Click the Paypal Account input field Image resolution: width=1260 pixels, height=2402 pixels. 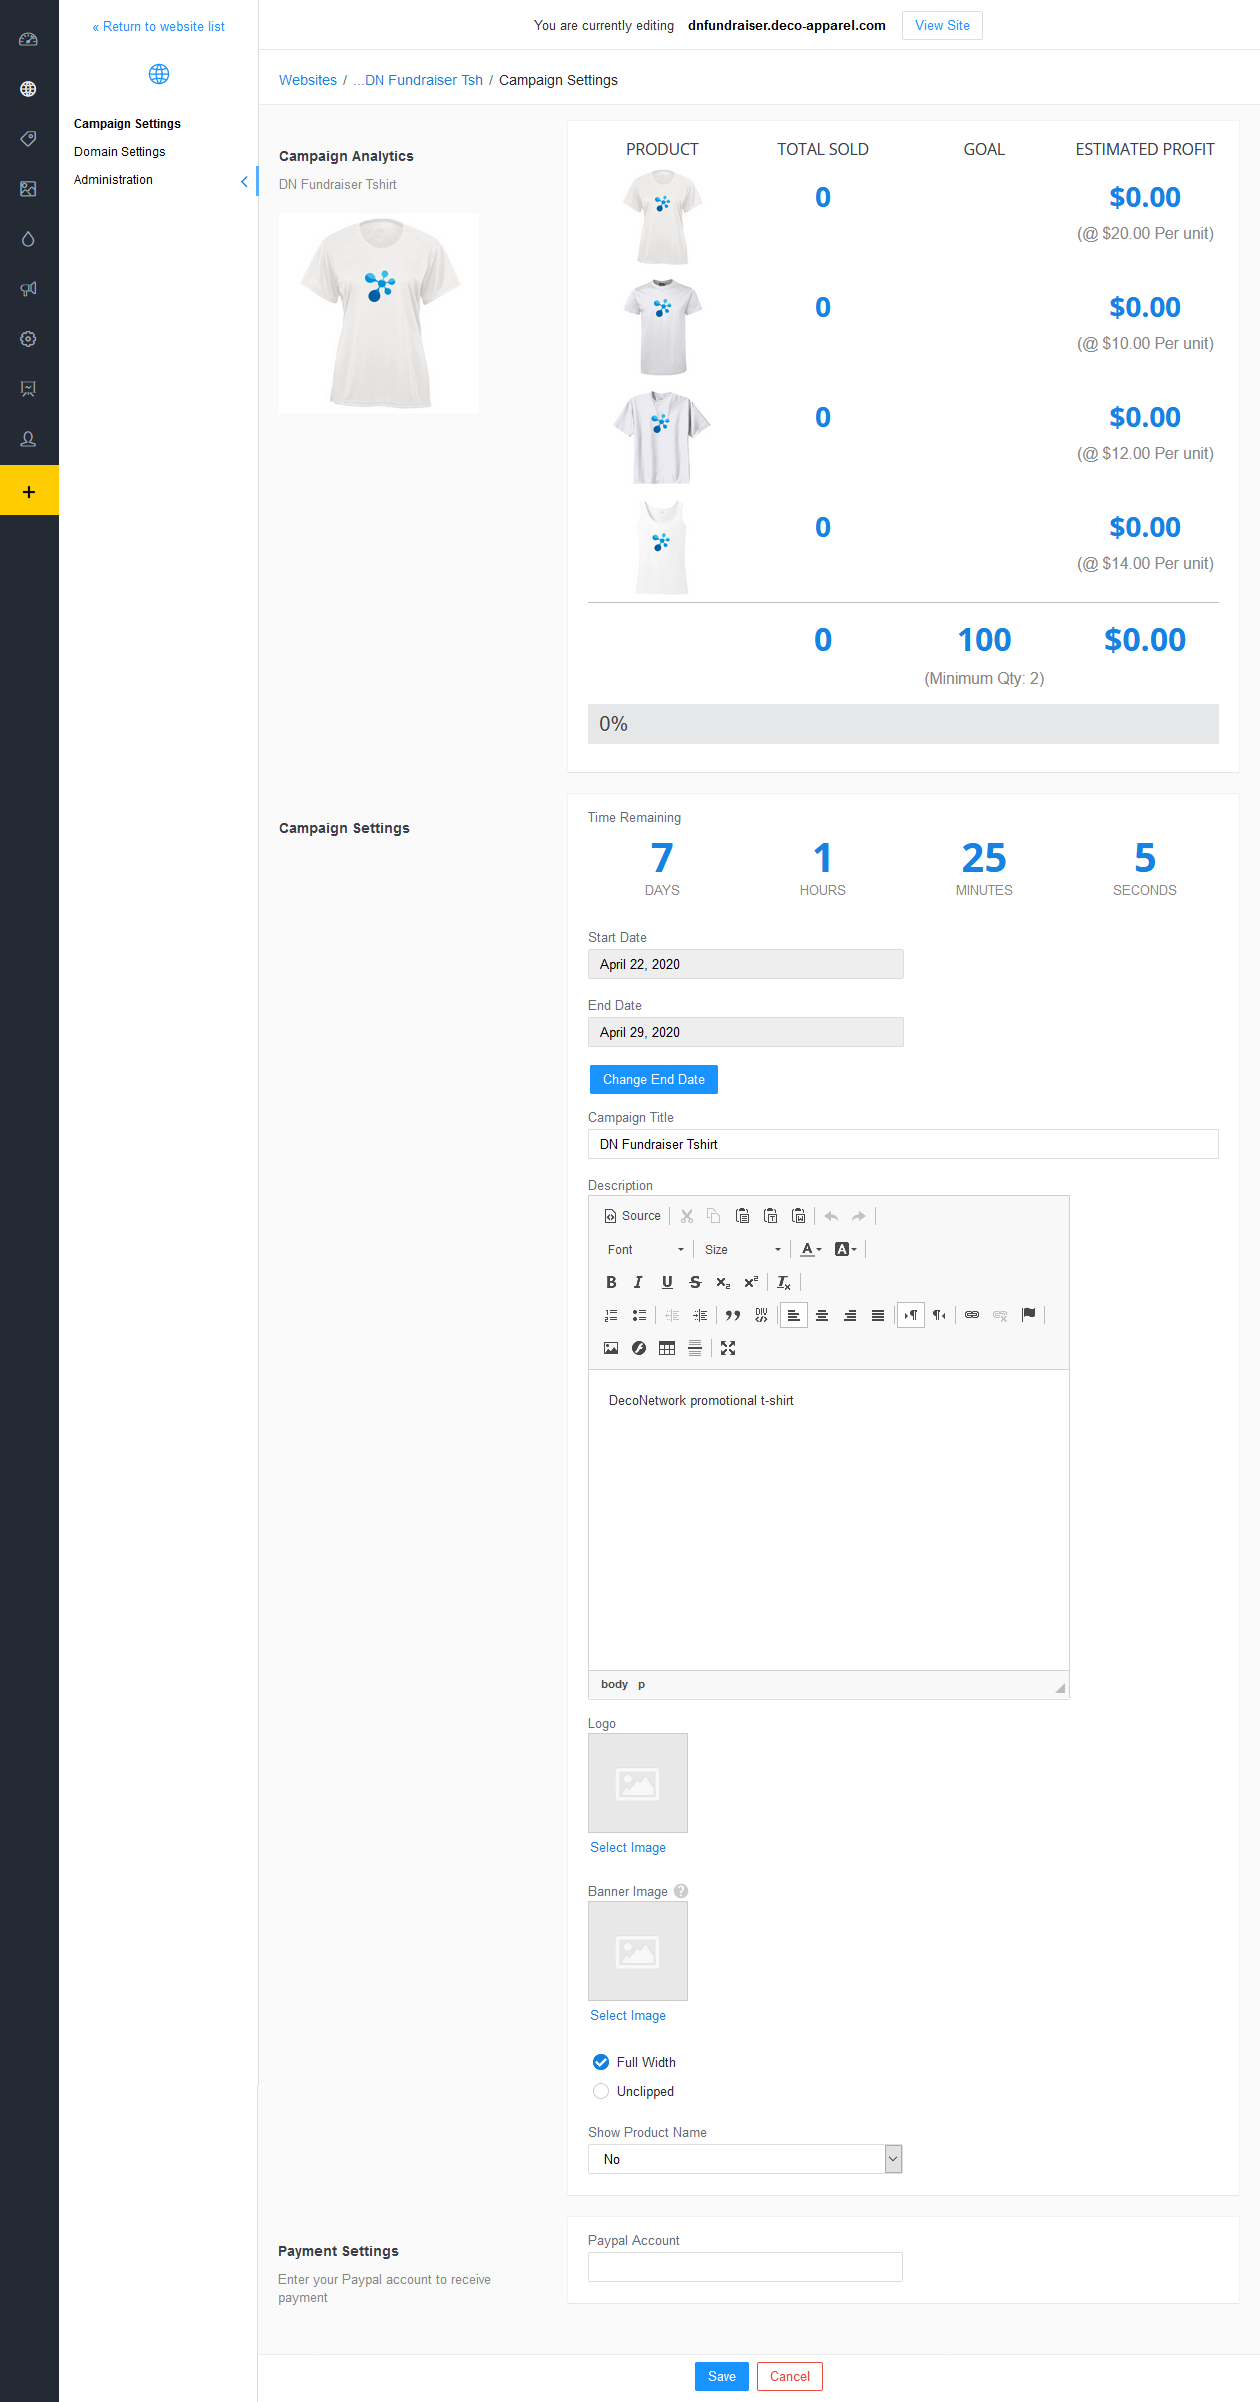[x=745, y=2267]
